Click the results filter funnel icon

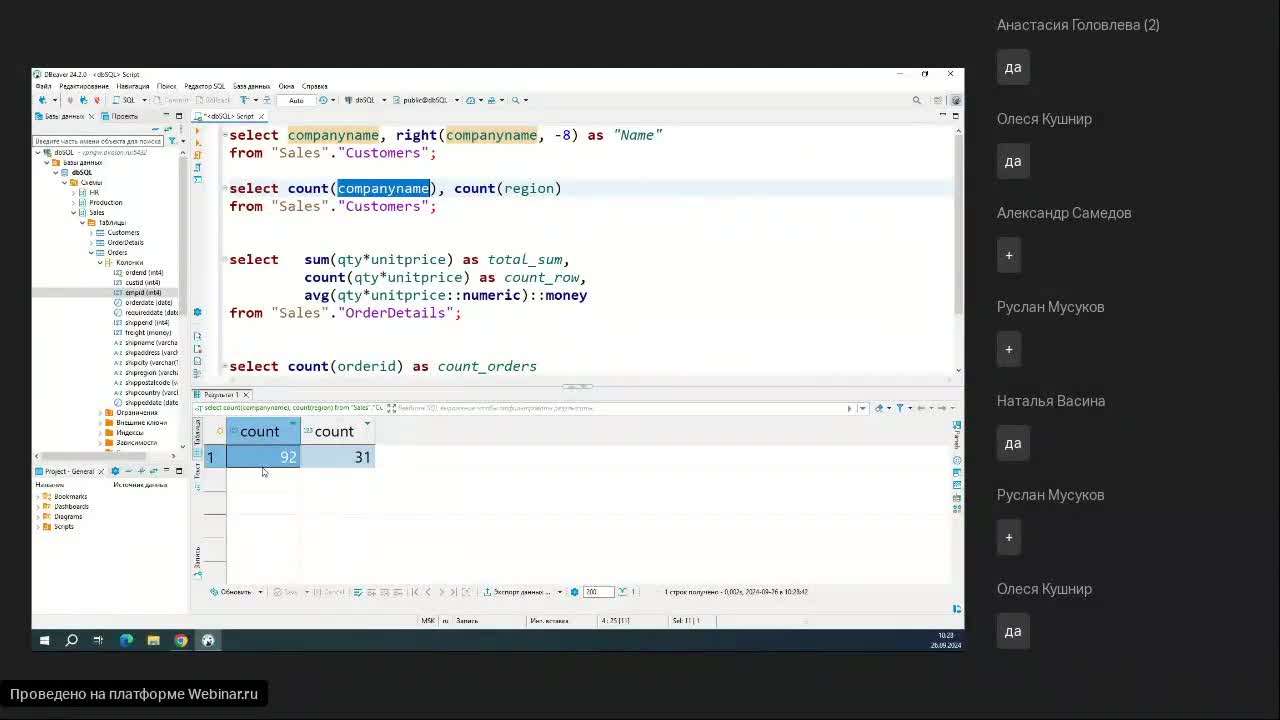point(899,408)
